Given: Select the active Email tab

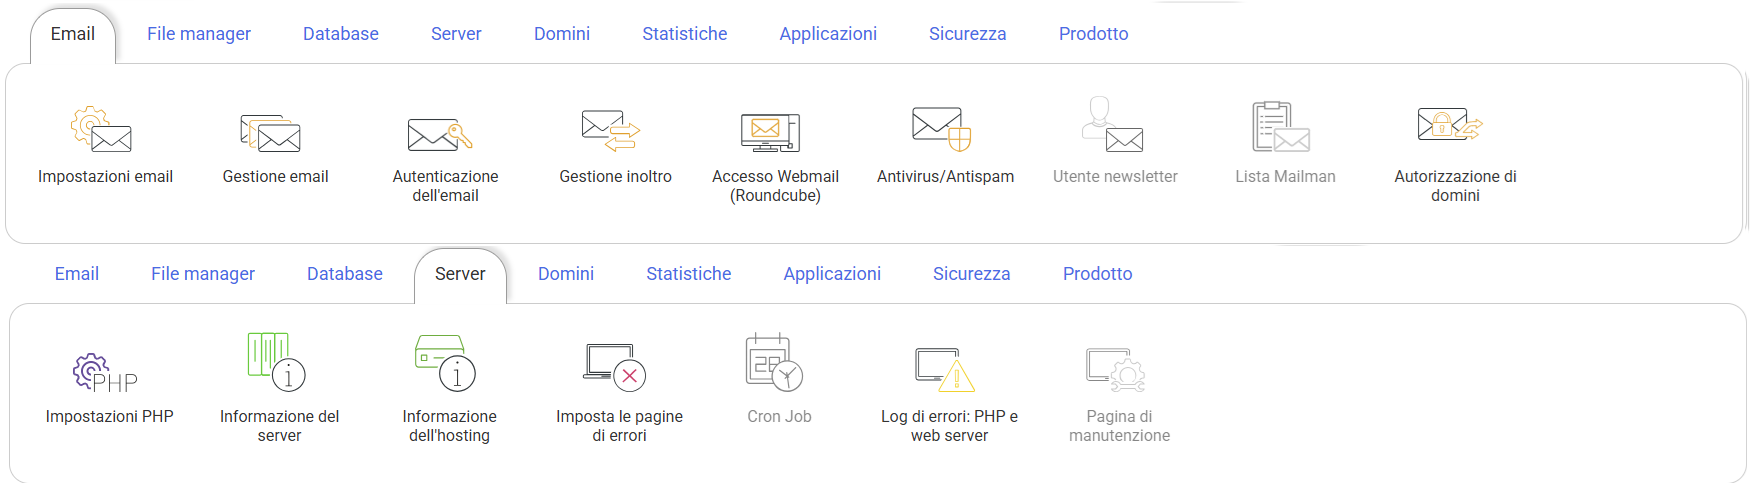Looking at the screenshot, I should pos(73,34).
